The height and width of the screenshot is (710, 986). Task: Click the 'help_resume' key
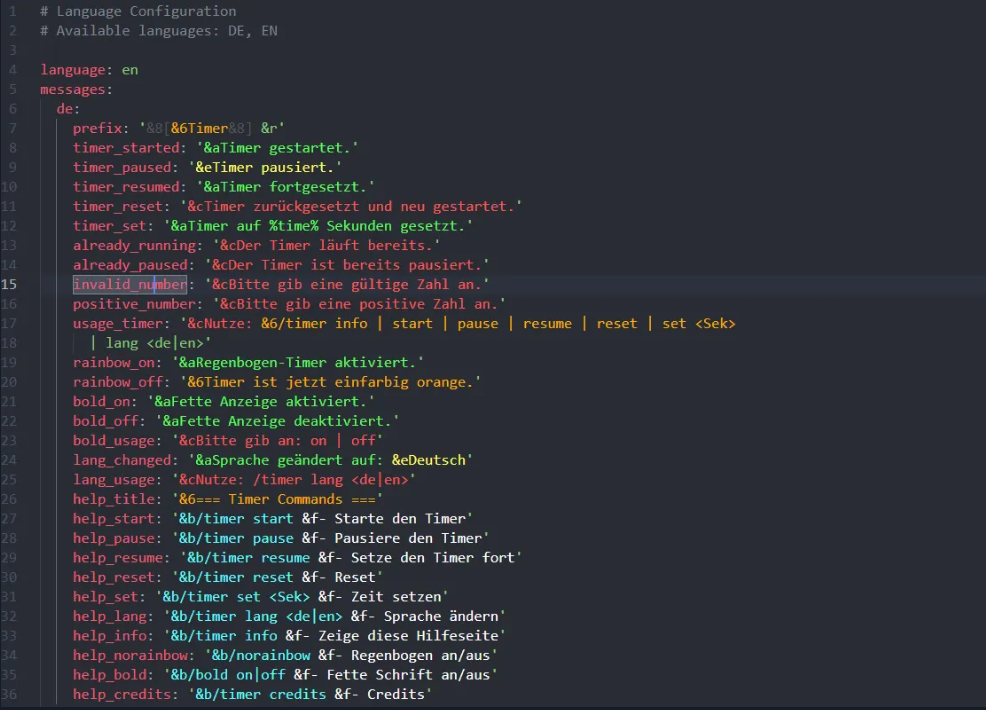coord(118,557)
